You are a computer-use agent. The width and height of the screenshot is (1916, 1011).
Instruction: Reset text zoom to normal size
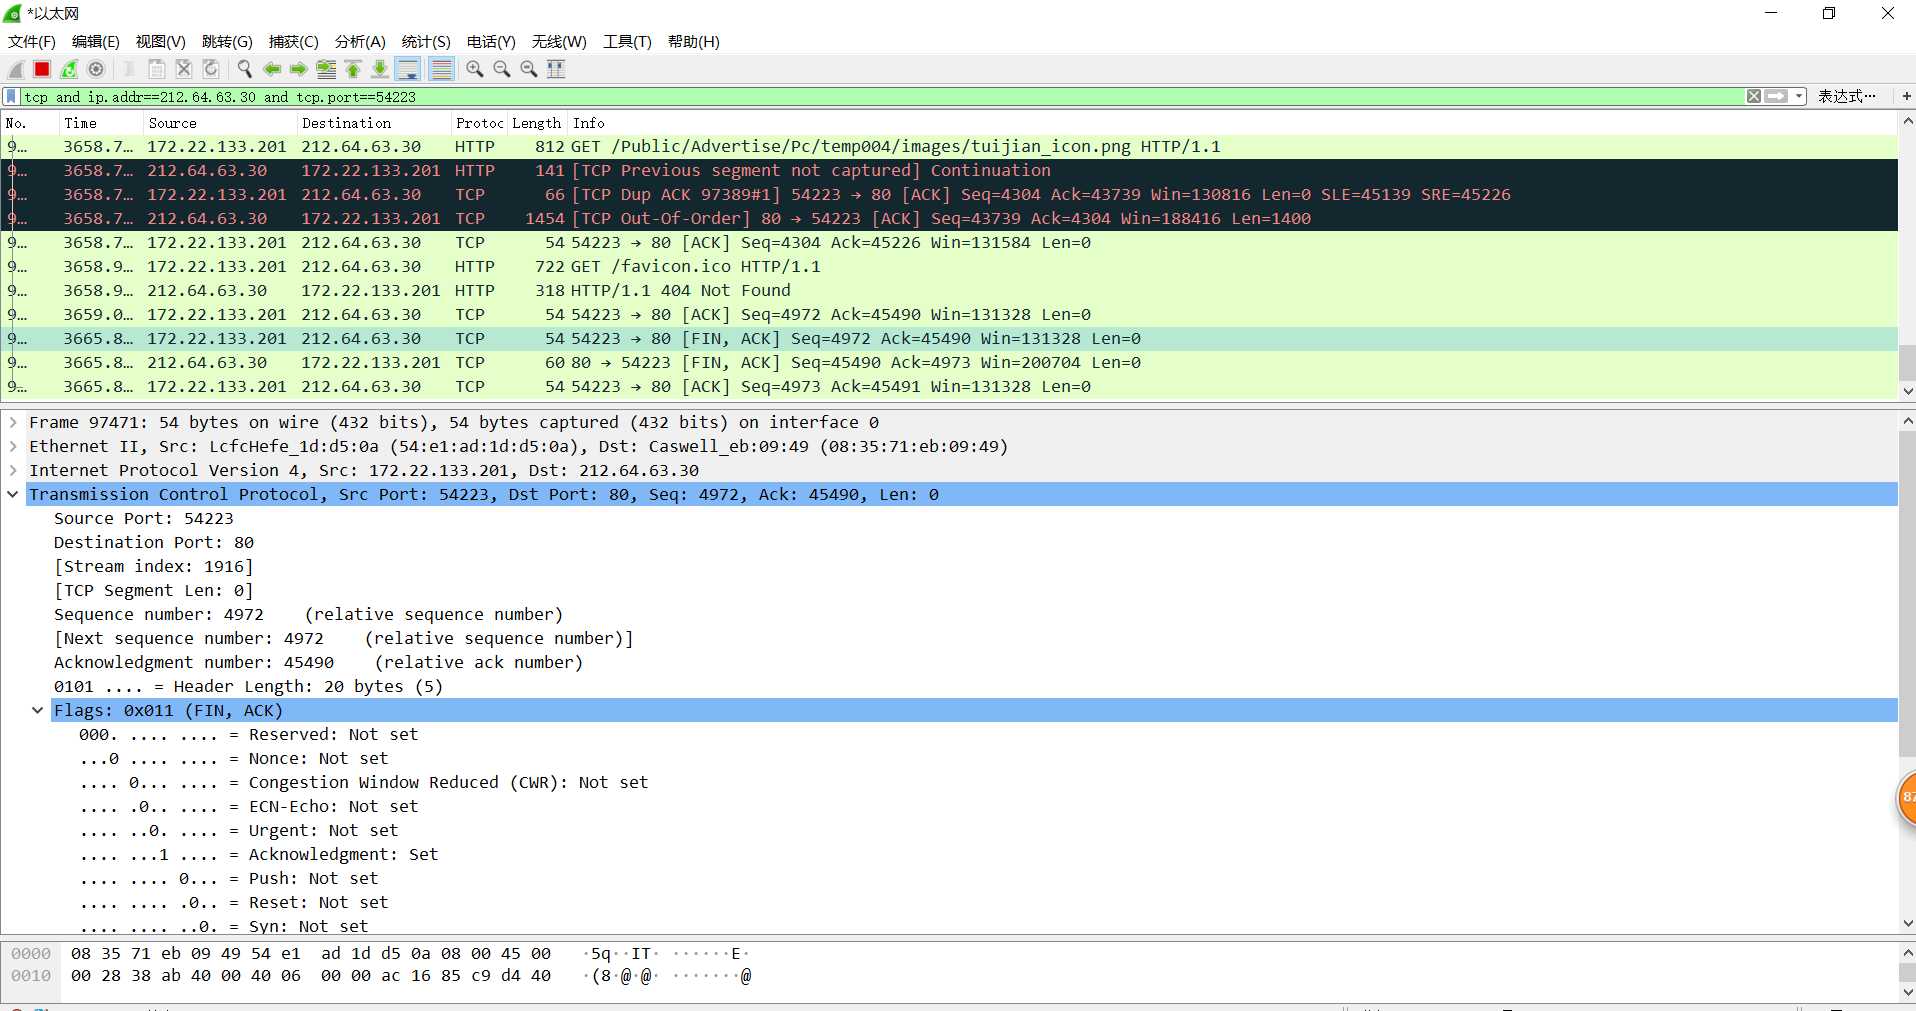(x=529, y=69)
